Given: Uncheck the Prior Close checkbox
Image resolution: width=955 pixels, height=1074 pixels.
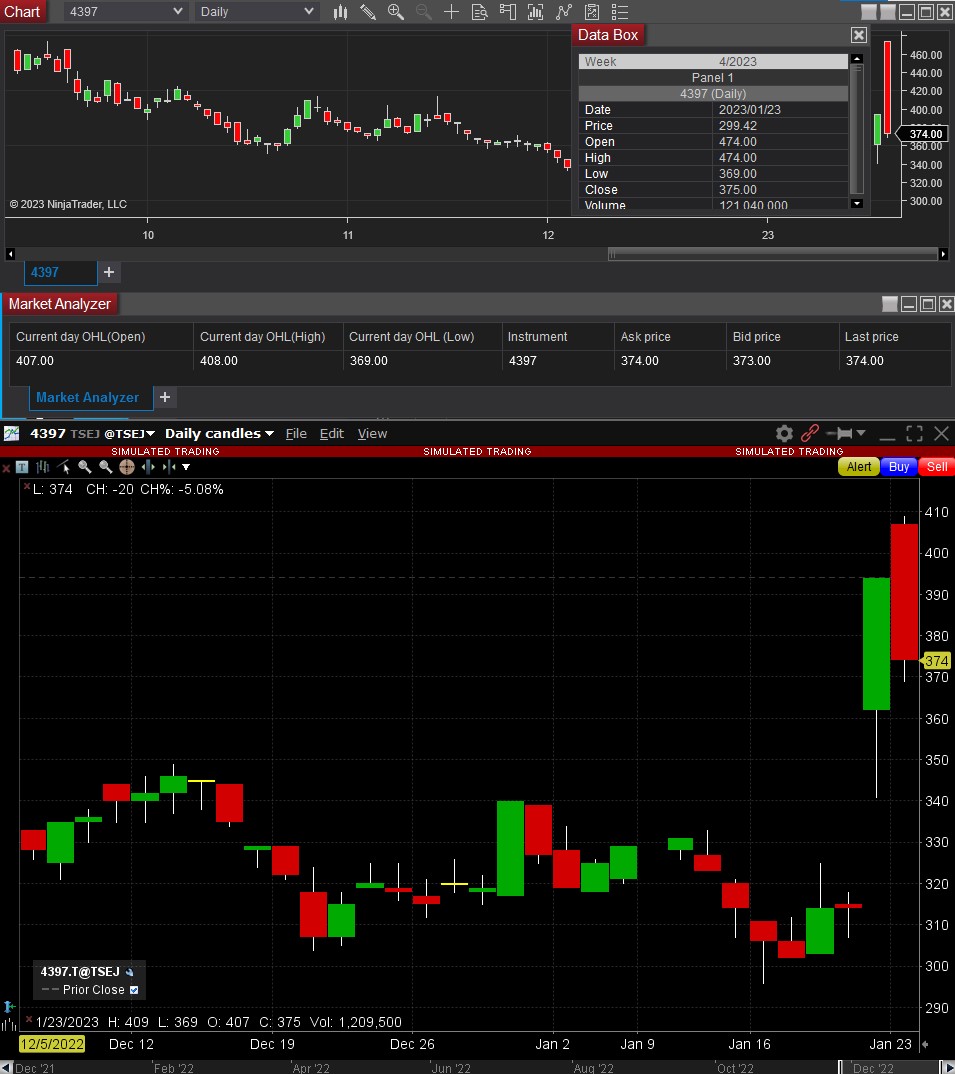Looking at the screenshot, I should click(x=134, y=990).
